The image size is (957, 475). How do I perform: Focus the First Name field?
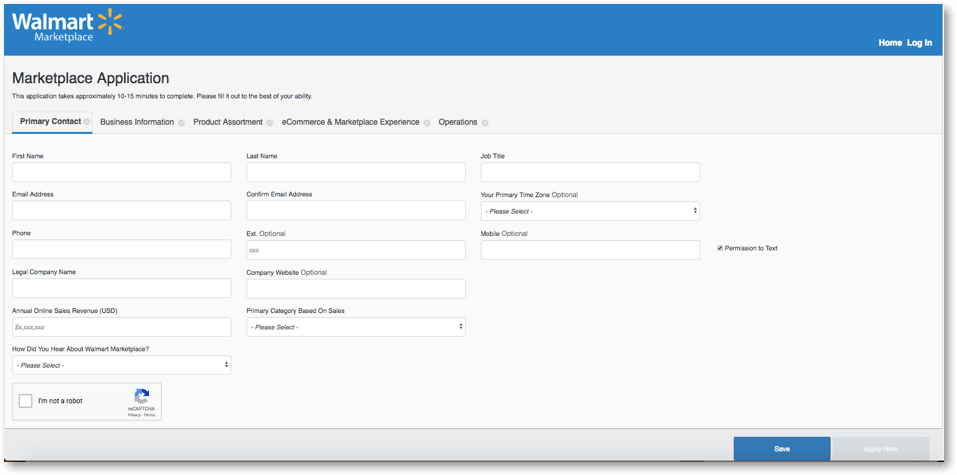[121, 172]
